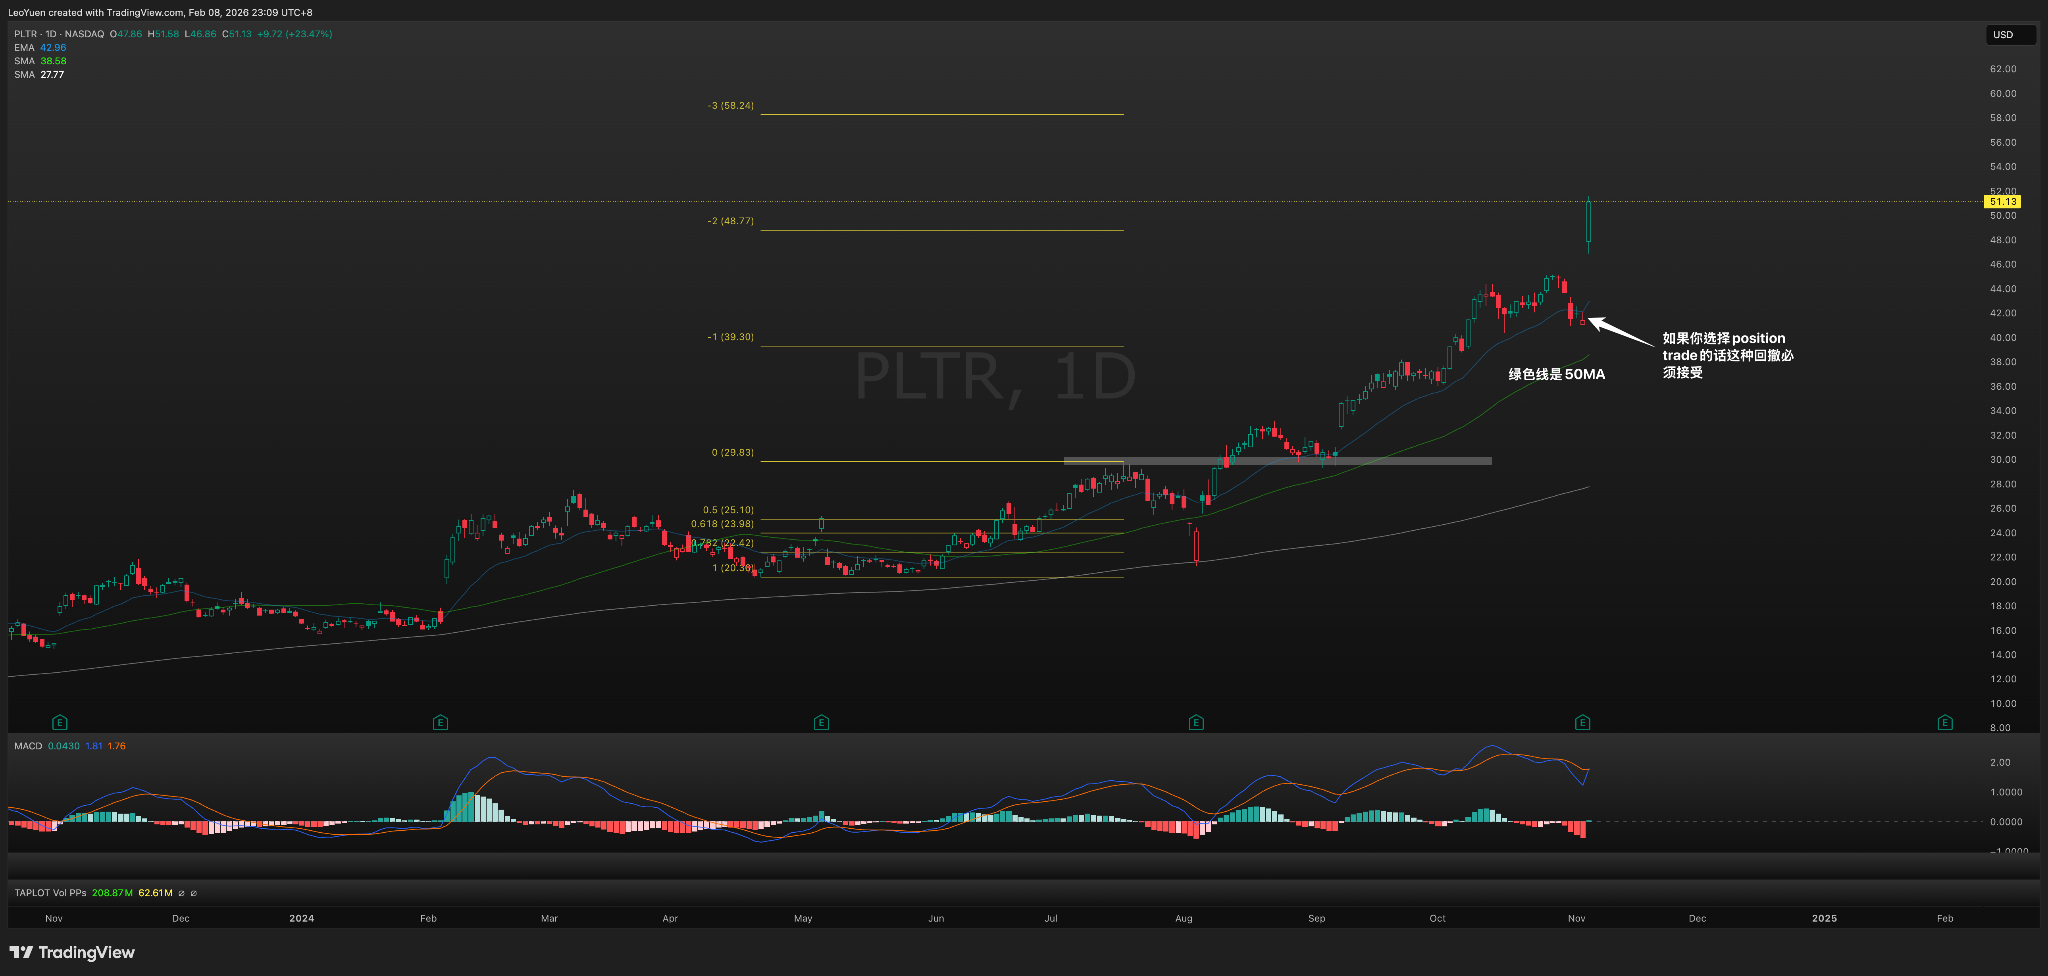Select the EMA 42.96 indicator label
This screenshot has height=976, width=2048.
tap(40, 48)
